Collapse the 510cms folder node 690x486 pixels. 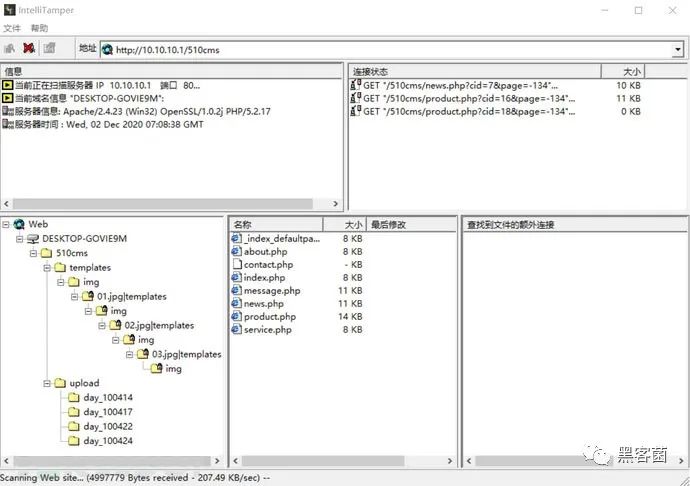[x=33, y=254]
